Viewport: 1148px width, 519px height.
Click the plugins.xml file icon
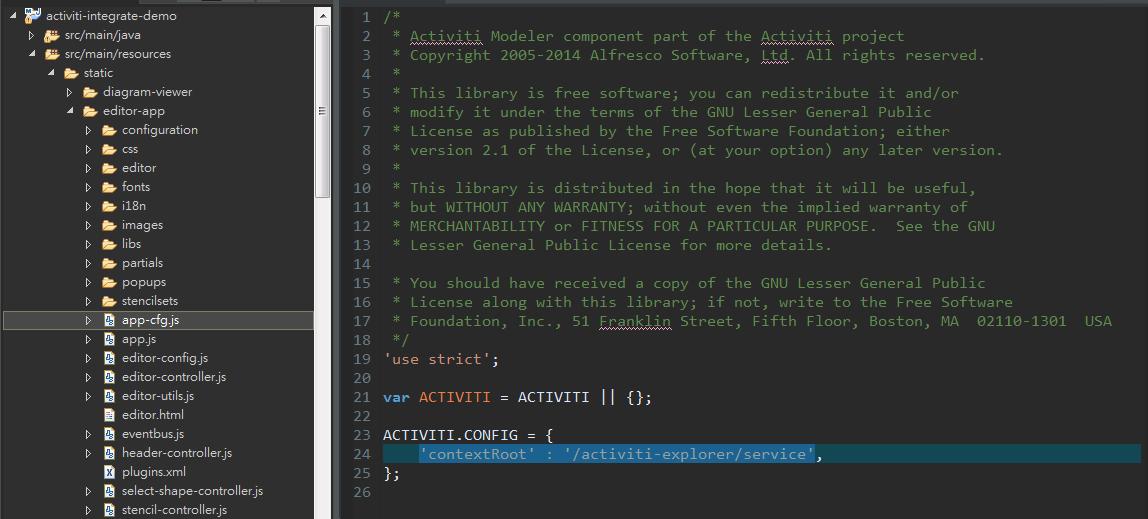coord(109,472)
